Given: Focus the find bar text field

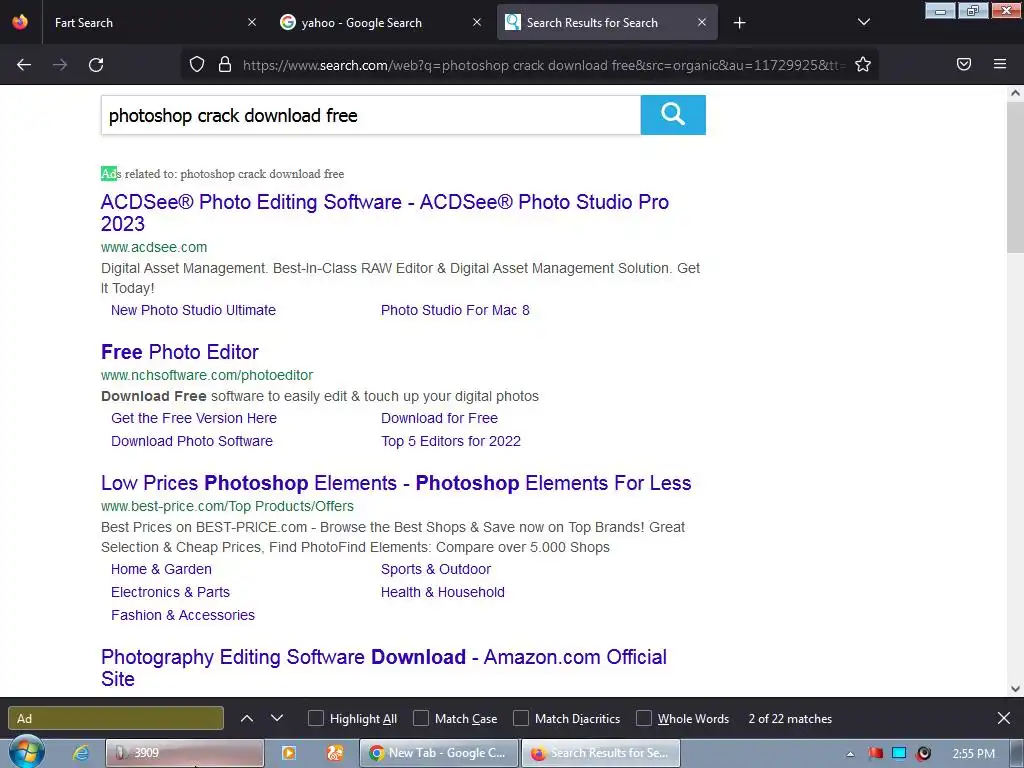Looking at the screenshot, I should point(116,718).
